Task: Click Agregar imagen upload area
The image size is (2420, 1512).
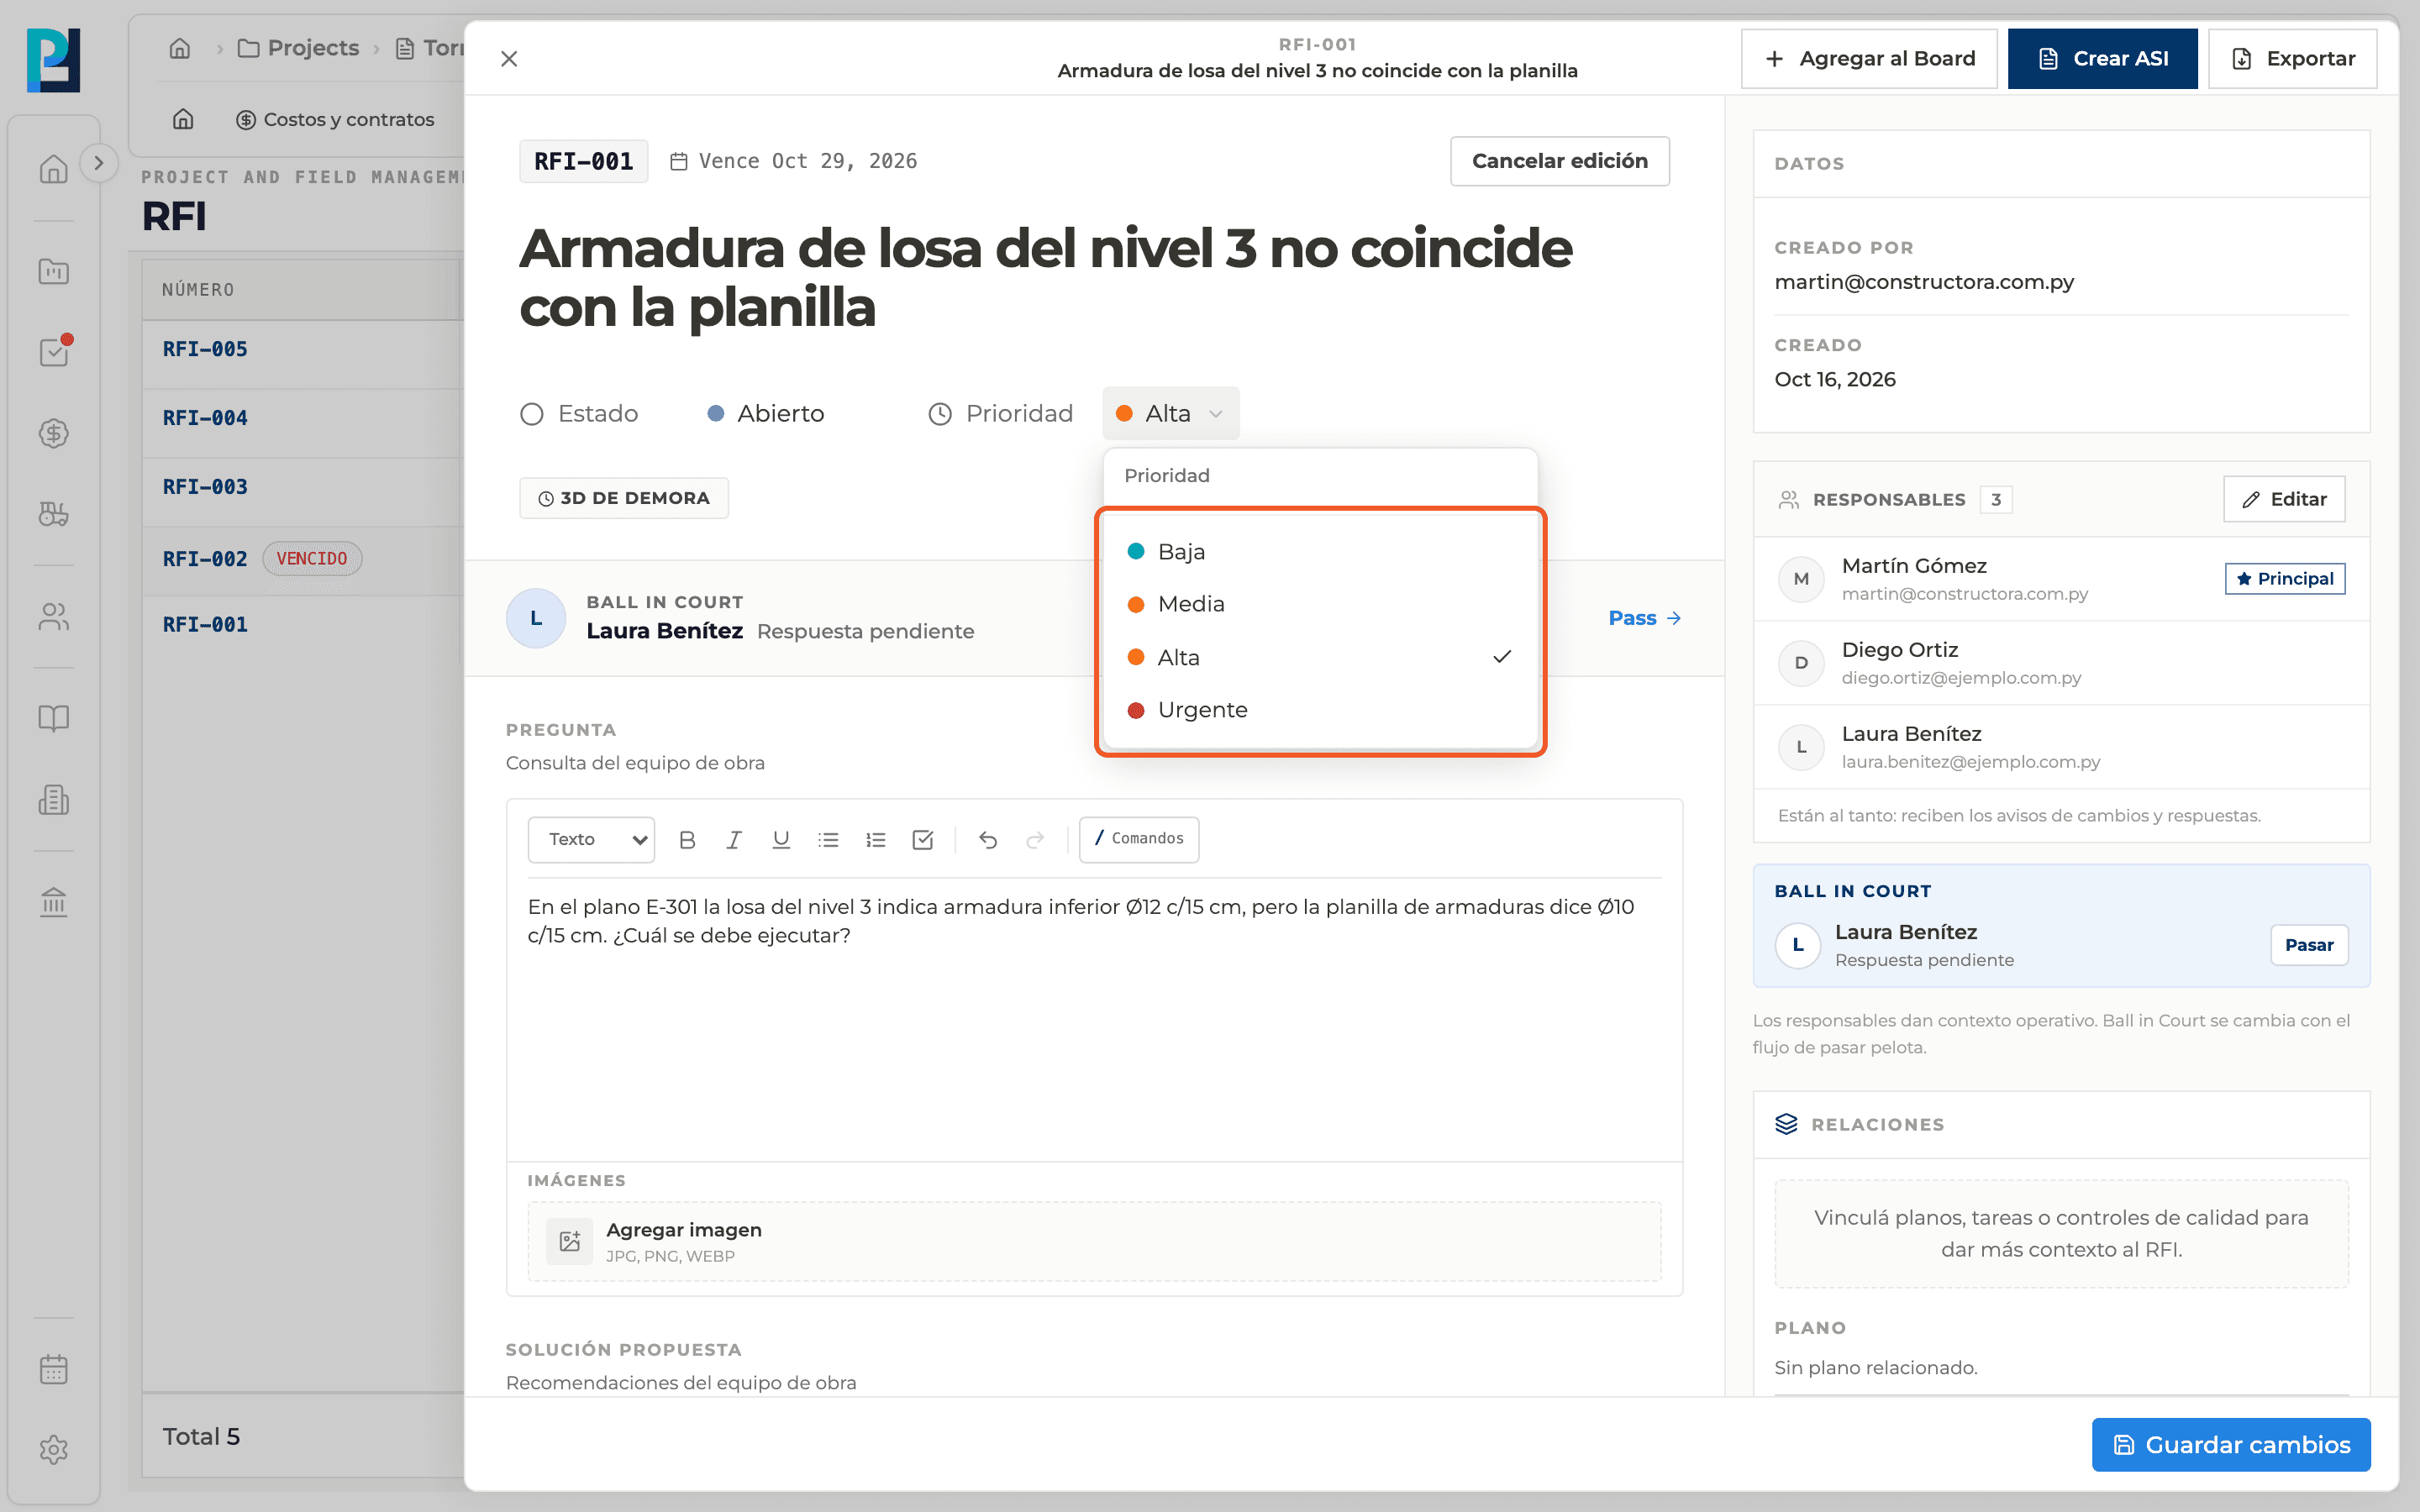Action: coord(1094,1241)
